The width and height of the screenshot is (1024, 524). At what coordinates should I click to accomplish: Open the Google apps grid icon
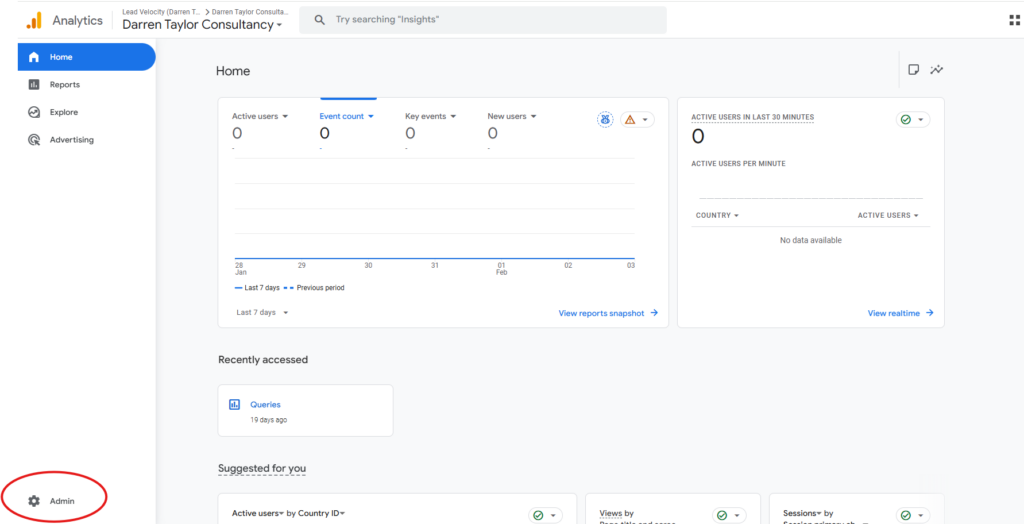pos(1015,20)
